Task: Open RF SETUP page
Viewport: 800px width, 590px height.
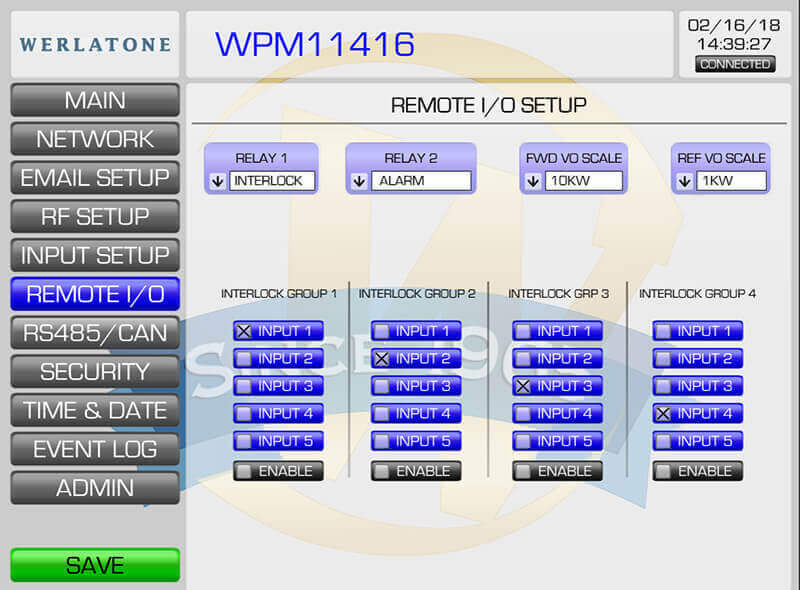Action: [x=95, y=216]
